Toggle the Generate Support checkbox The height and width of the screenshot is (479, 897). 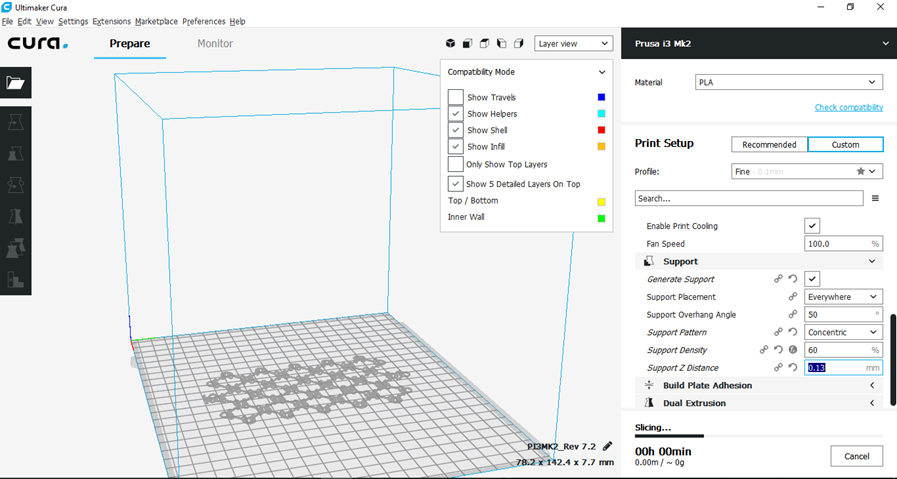(x=812, y=279)
